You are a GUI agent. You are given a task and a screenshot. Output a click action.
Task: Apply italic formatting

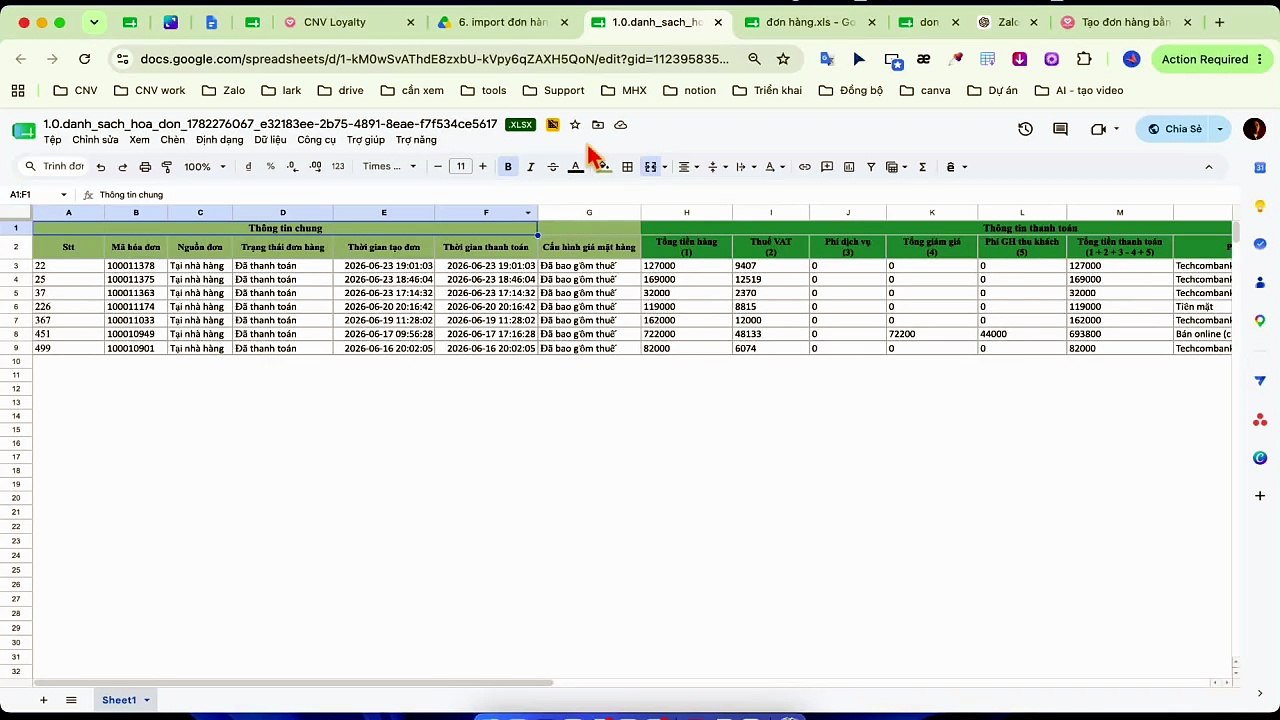tap(530, 167)
